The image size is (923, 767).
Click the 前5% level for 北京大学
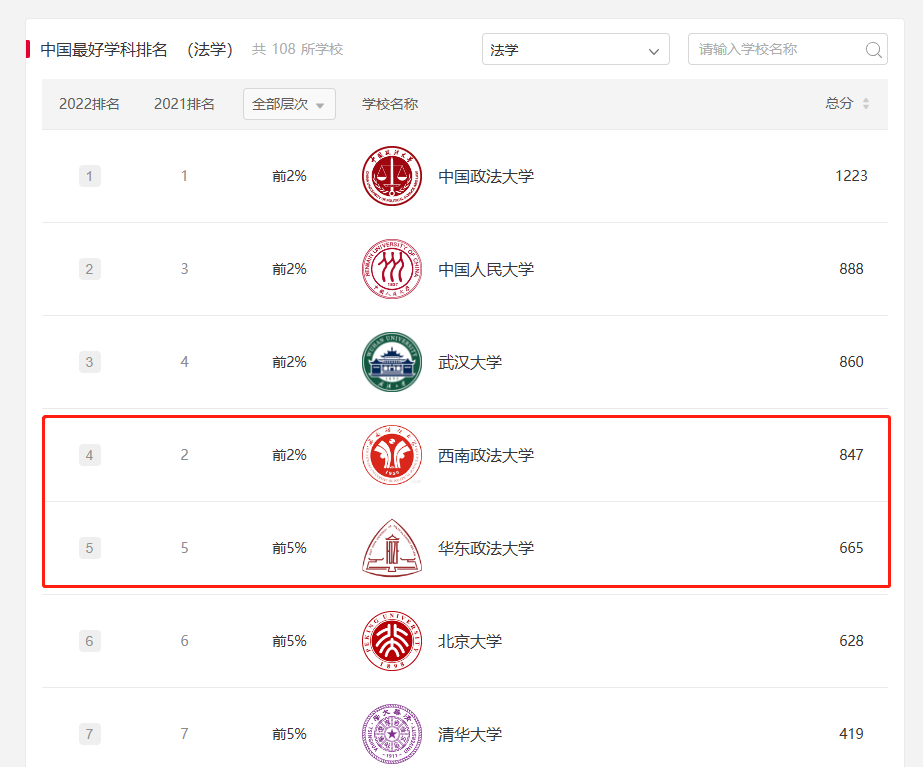(x=289, y=641)
